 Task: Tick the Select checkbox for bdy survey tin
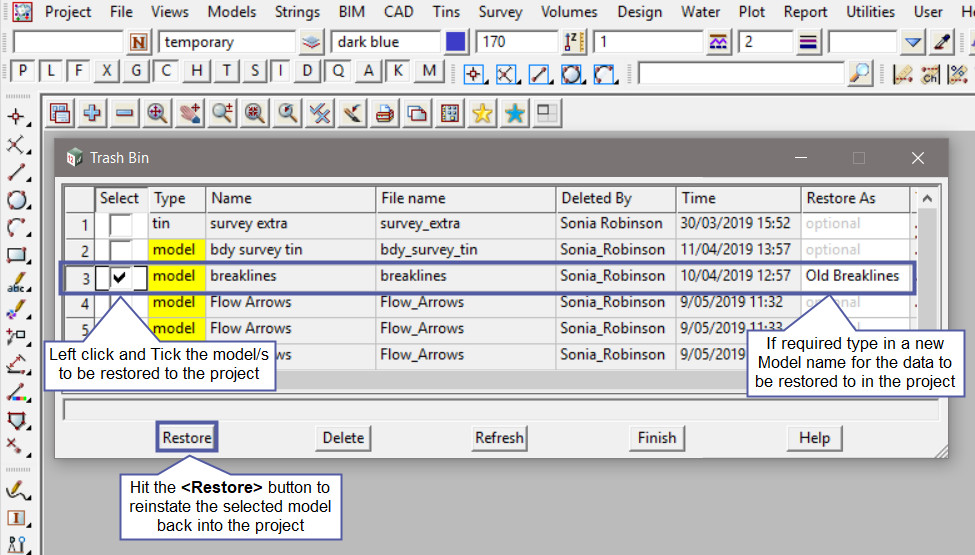pos(120,250)
